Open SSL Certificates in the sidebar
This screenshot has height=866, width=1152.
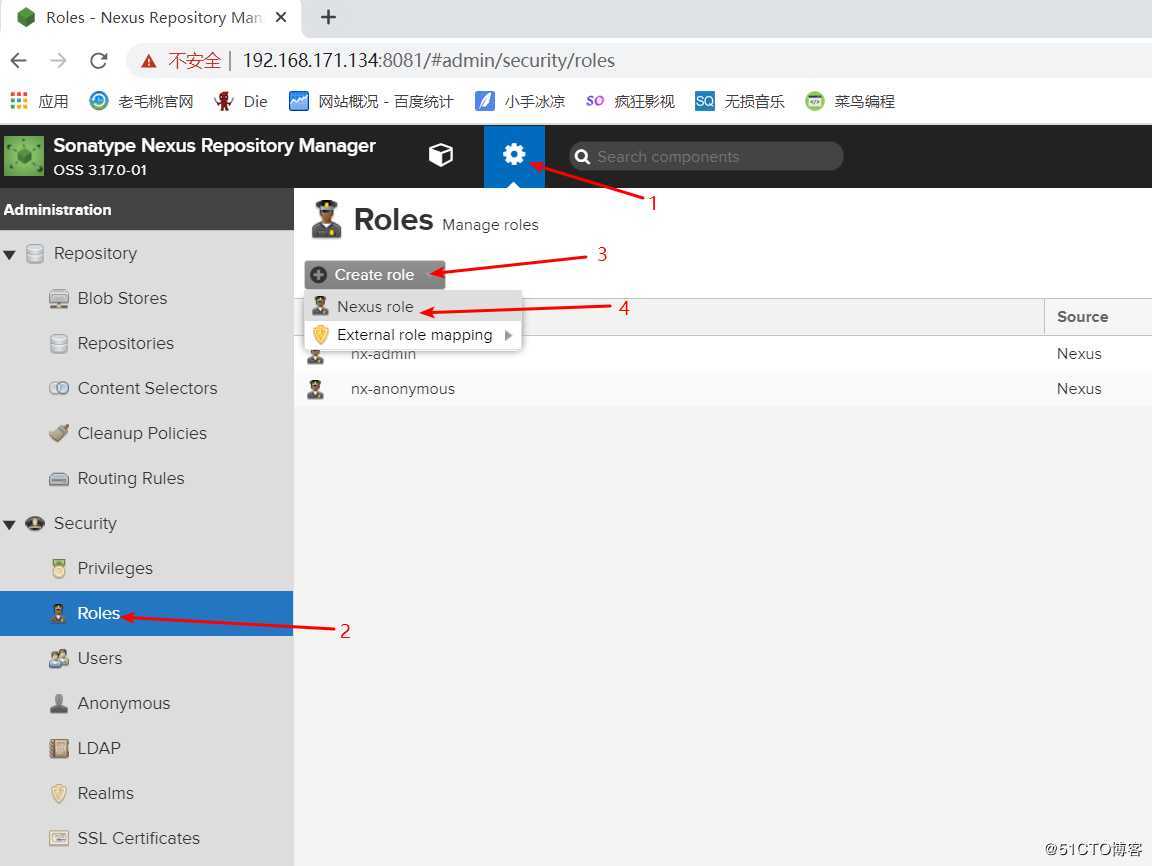[x=138, y=838]
